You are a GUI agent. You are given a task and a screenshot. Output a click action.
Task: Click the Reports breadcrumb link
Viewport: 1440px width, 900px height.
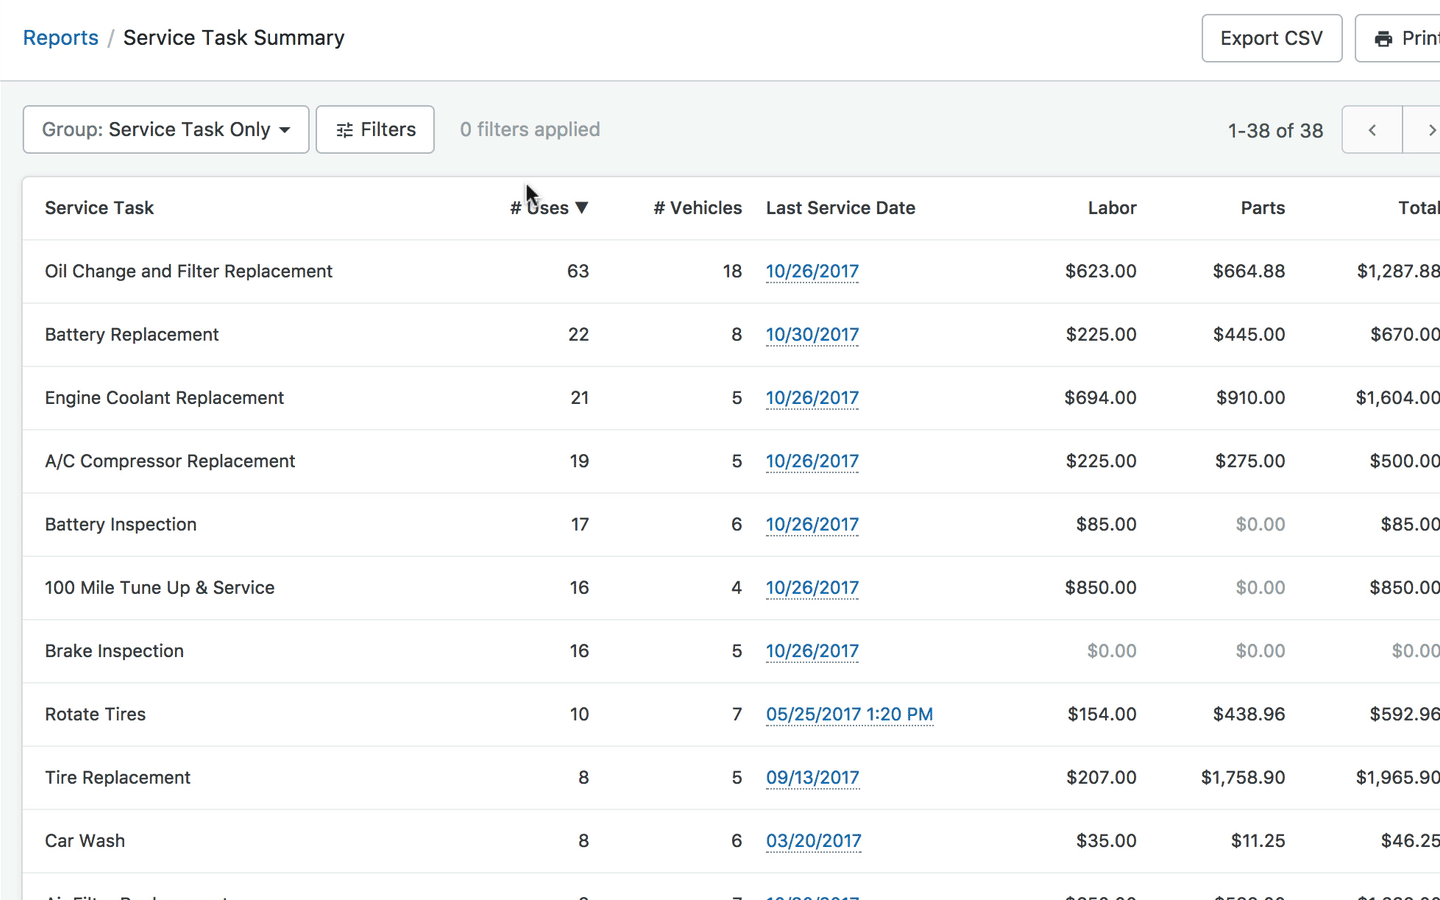61,38
